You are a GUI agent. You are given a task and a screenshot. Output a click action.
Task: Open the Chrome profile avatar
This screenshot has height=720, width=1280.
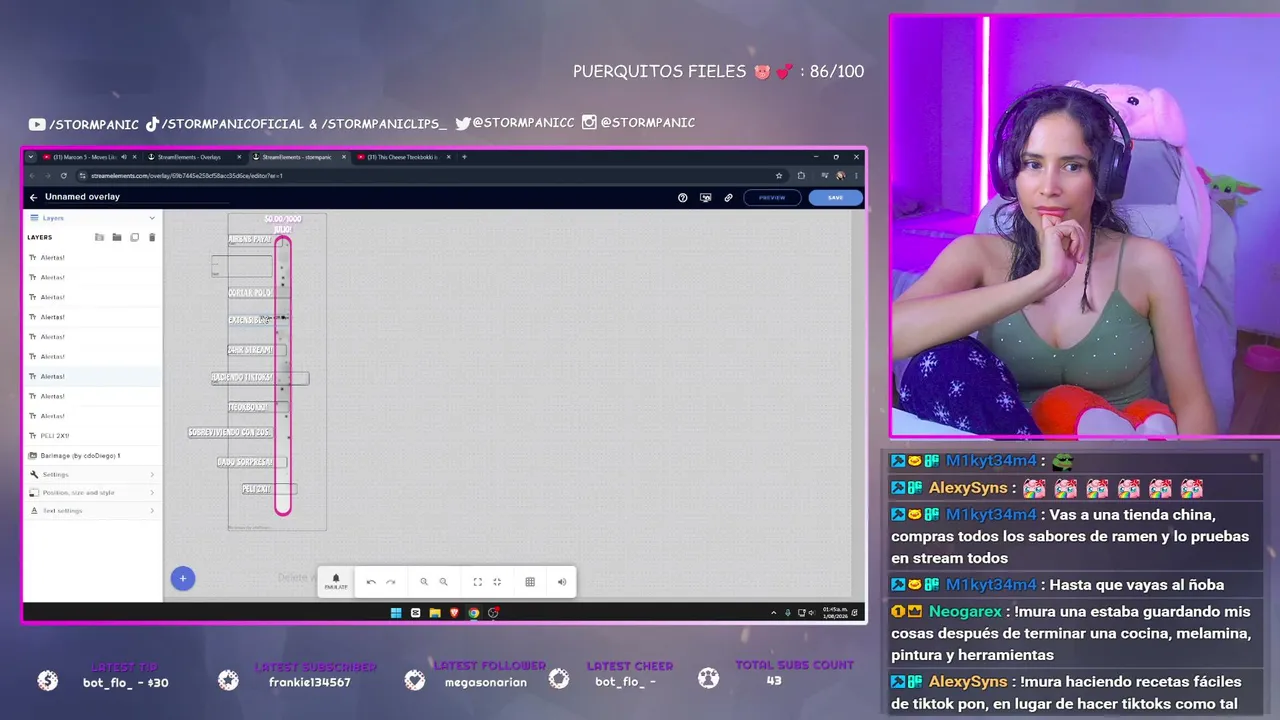coord(840,176)
